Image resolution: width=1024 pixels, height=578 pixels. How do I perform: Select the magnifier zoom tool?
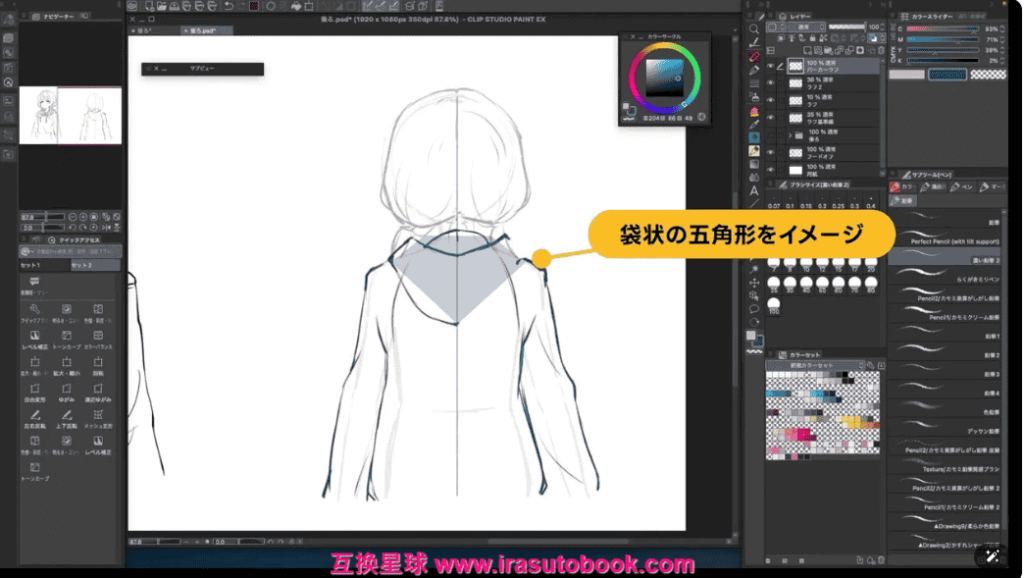pyautogui.click(x=754, y=29)
